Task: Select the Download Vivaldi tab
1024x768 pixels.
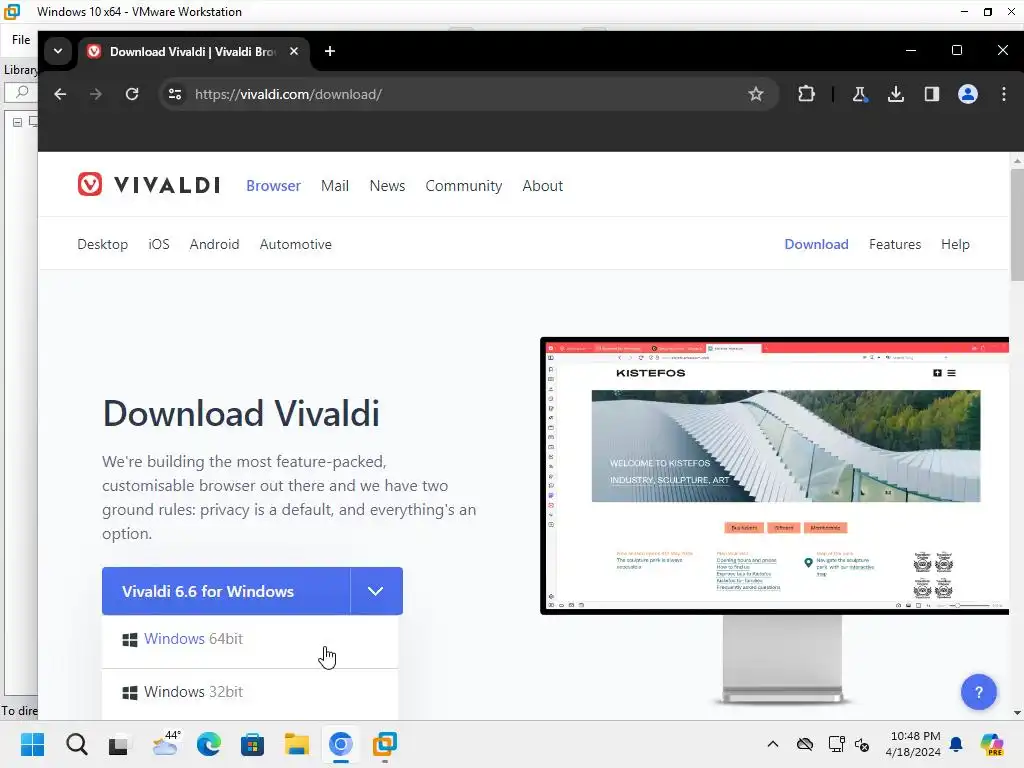Action: tap(193, 52)
